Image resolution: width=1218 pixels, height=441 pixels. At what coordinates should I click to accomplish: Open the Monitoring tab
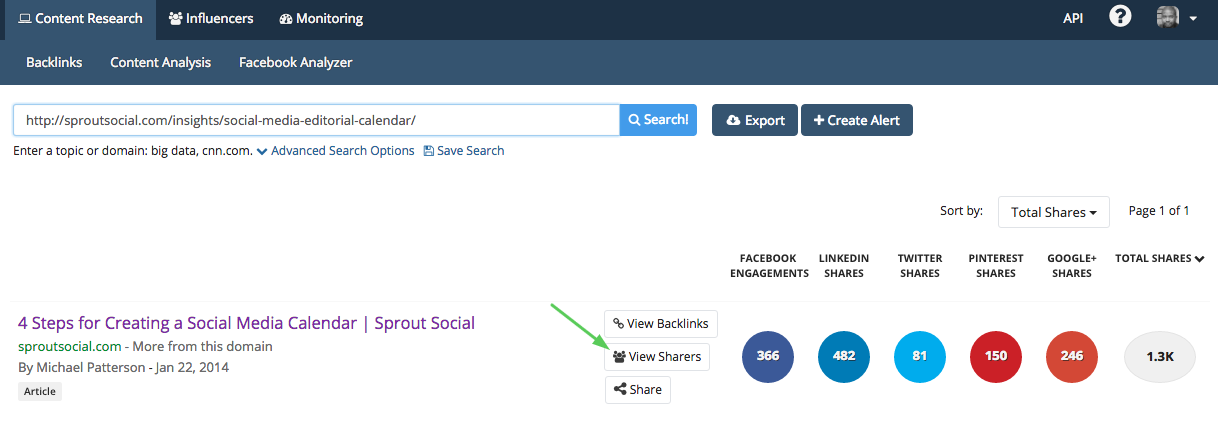coord(321,19)
